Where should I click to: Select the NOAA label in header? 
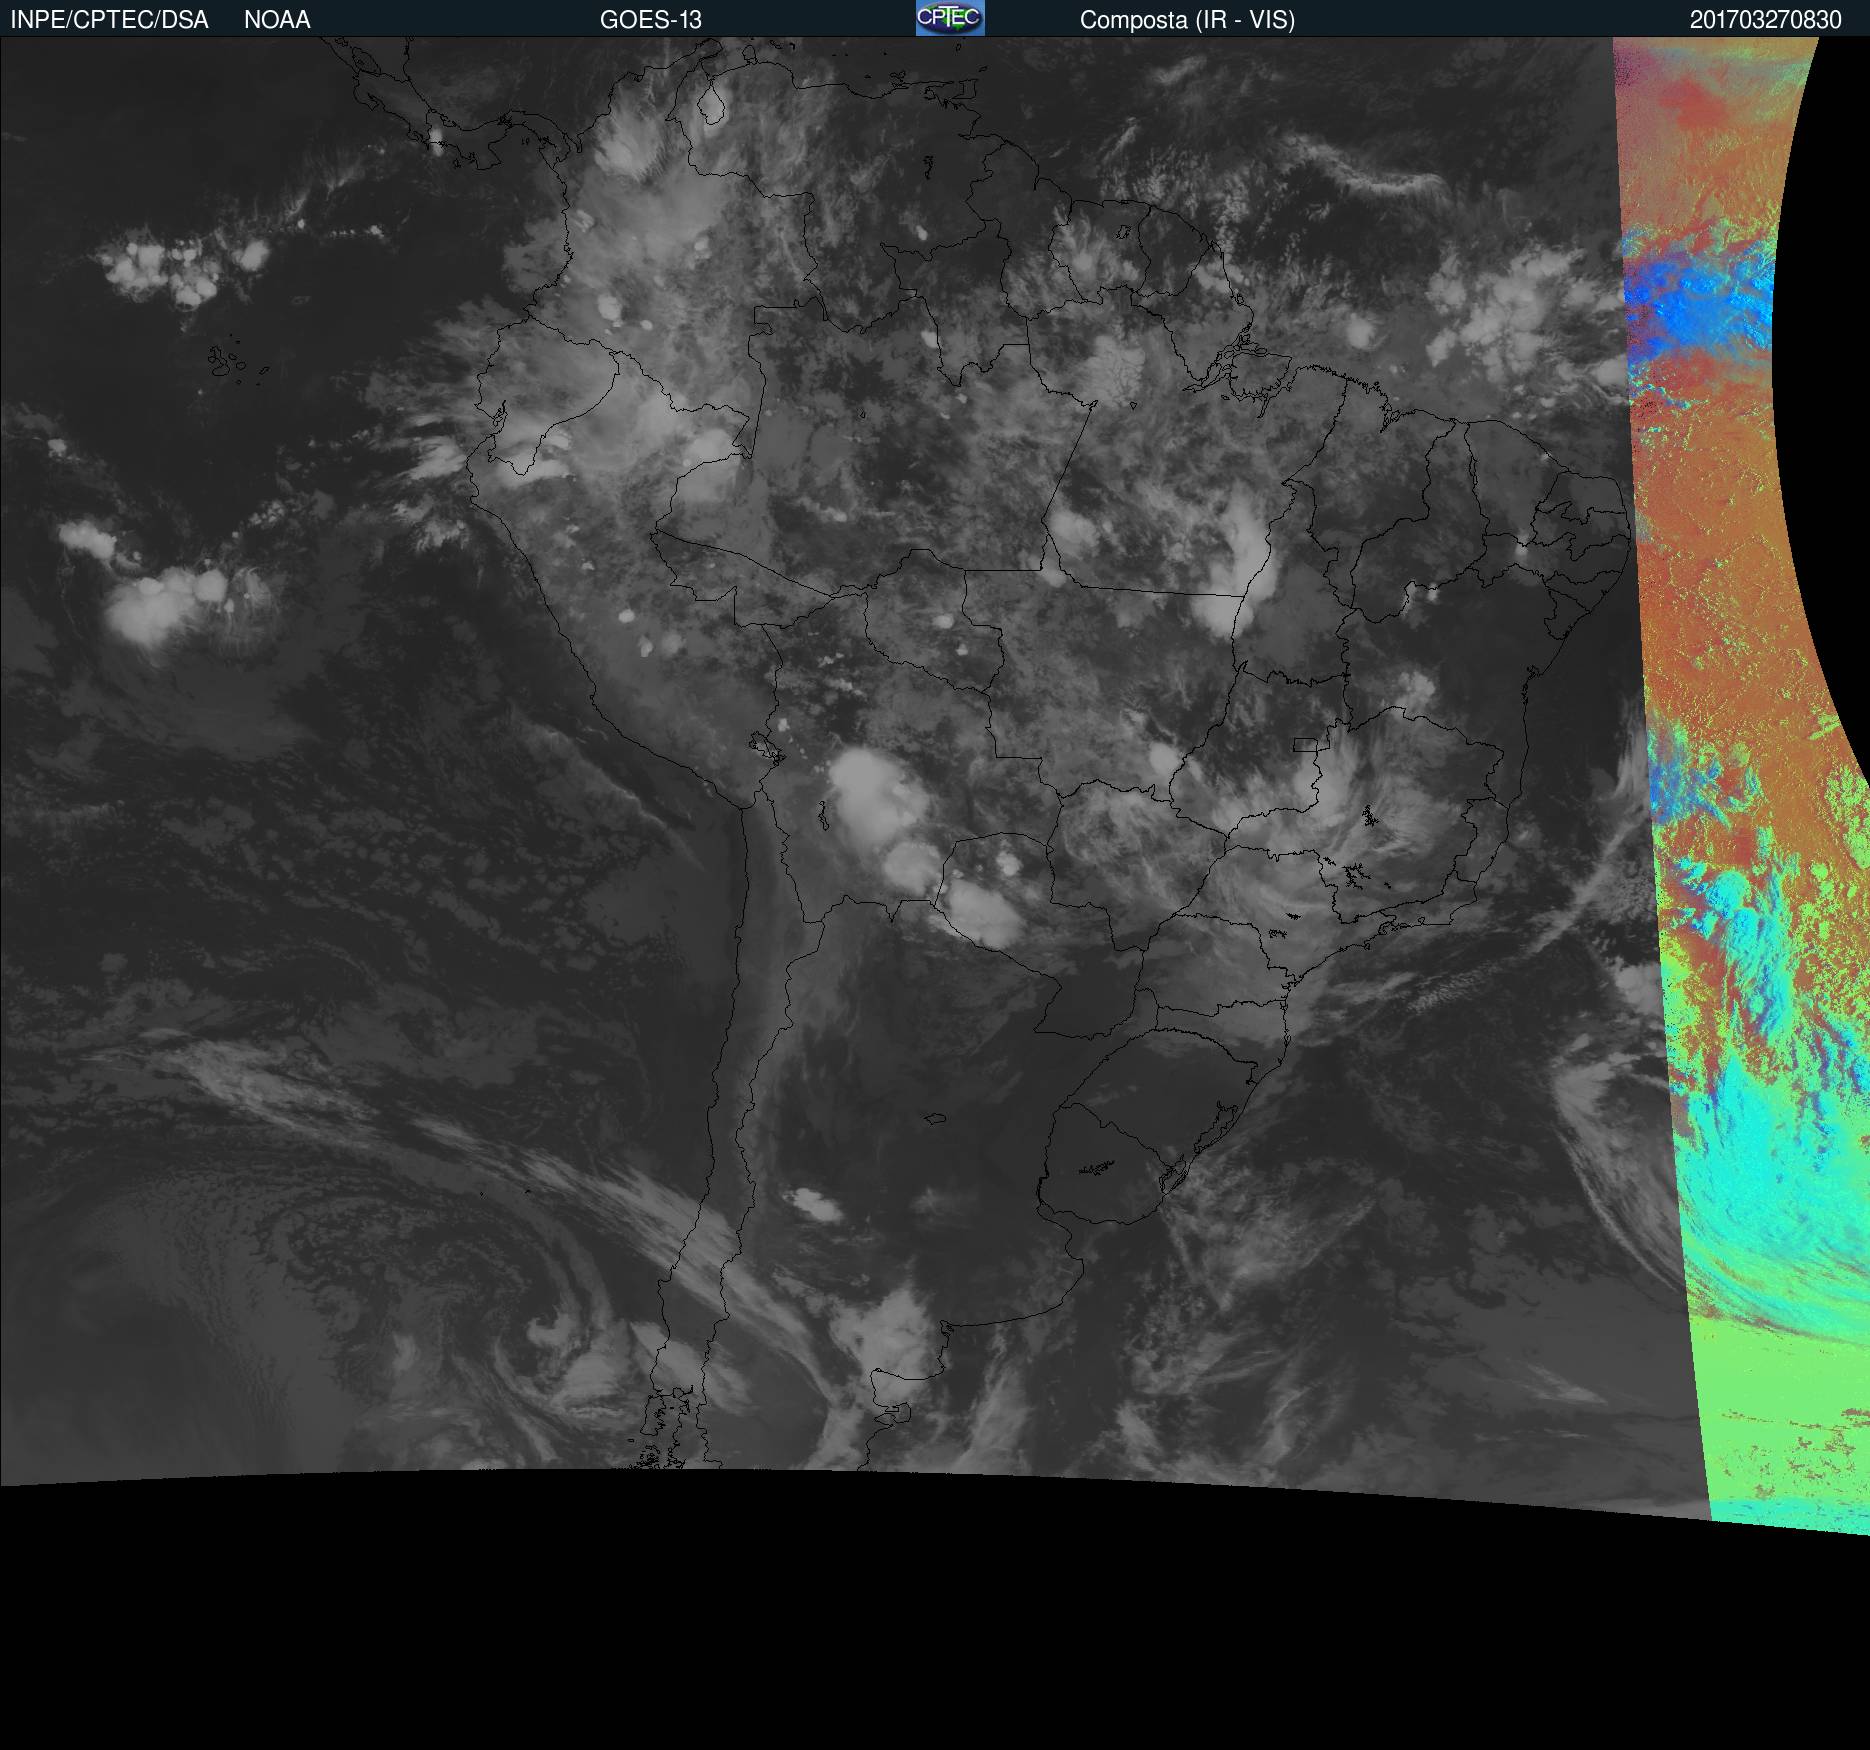tap(277, 20)
